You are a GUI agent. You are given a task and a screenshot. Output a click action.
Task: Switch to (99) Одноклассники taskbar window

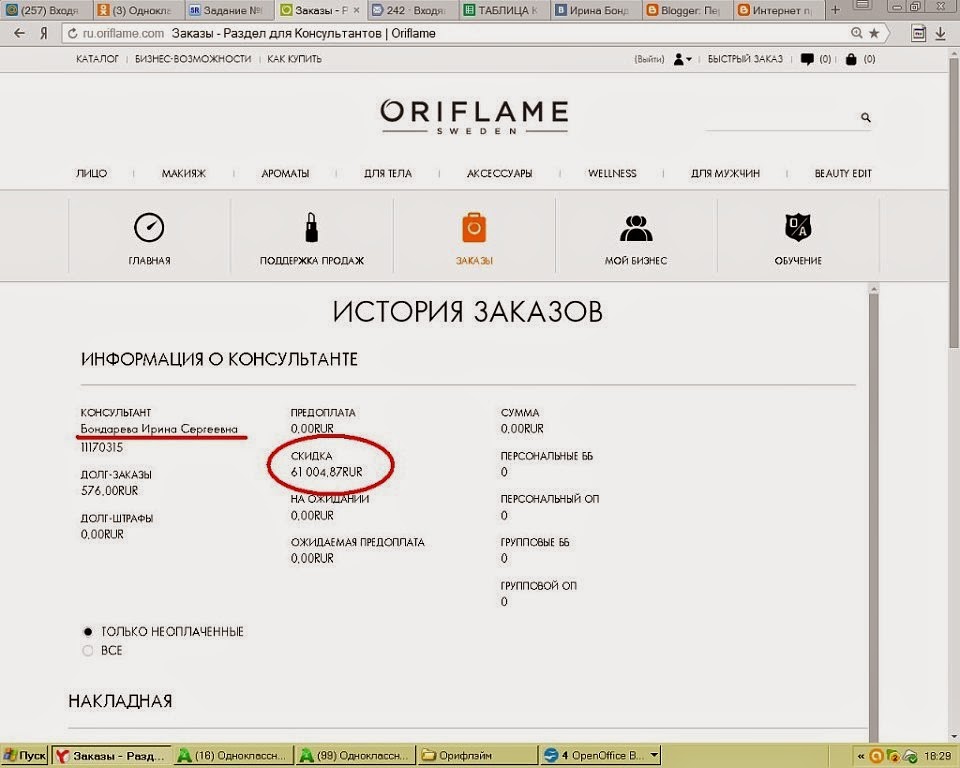(354, 756)
